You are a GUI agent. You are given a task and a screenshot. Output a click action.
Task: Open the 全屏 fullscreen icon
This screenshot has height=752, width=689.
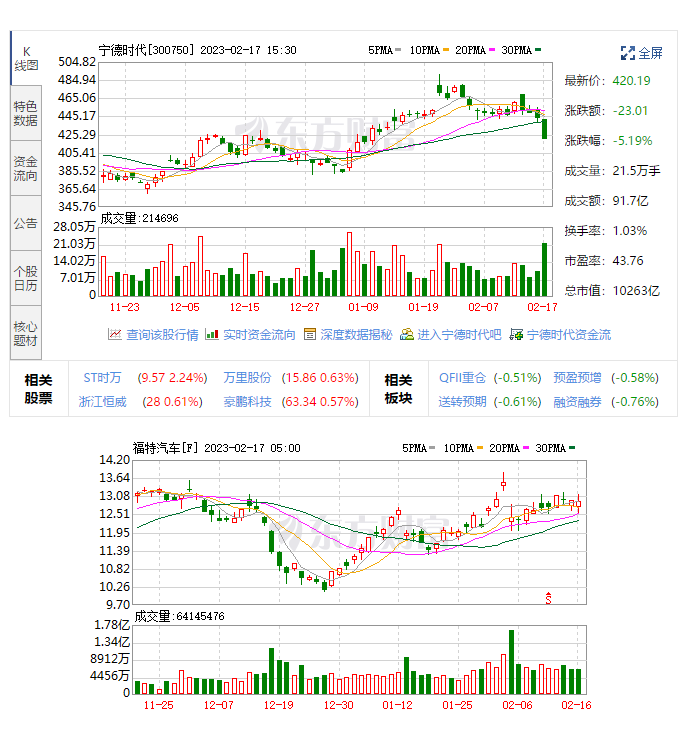coord(627,53)
